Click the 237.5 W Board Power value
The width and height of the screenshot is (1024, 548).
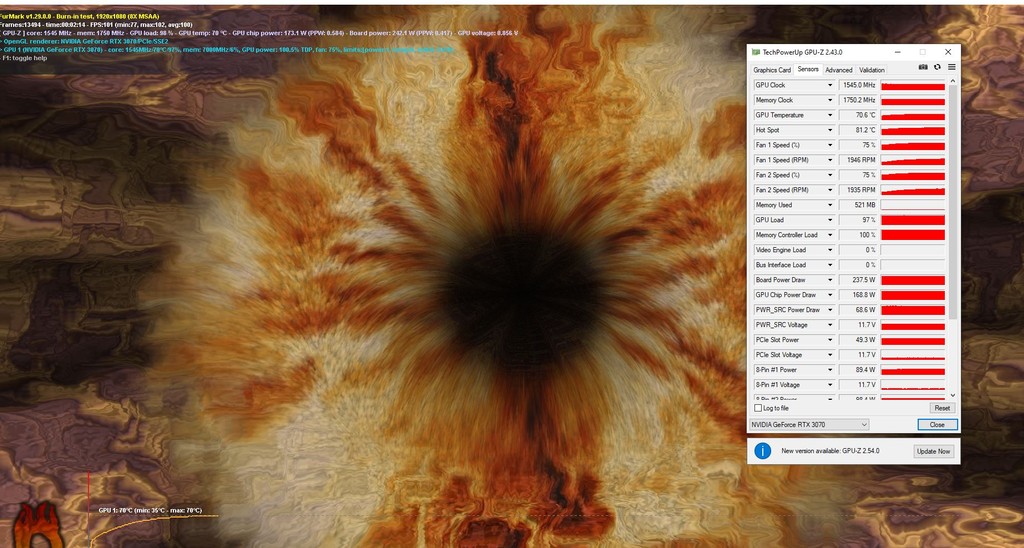point(858,281)
